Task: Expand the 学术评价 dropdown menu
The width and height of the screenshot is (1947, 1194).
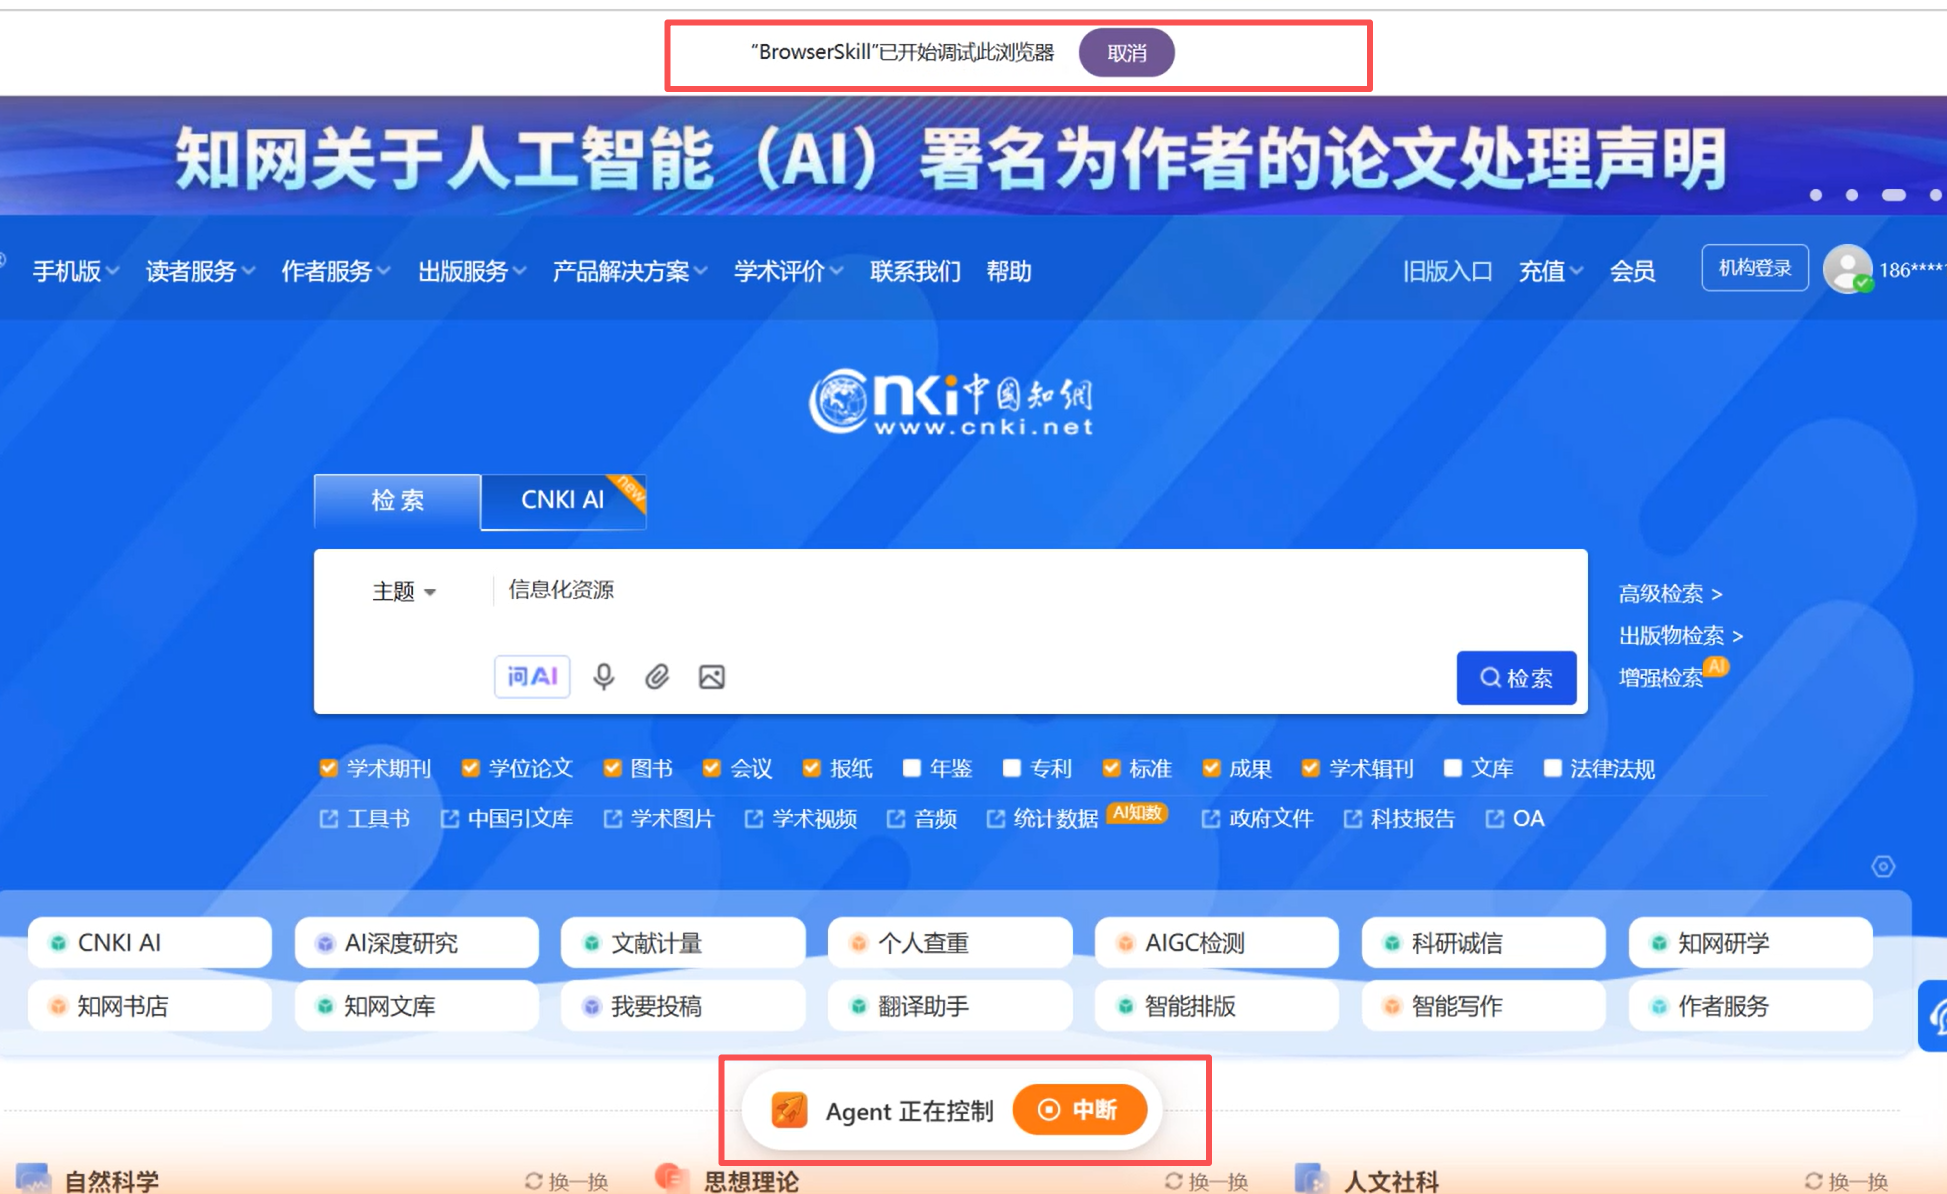Action: click(788, 271)
